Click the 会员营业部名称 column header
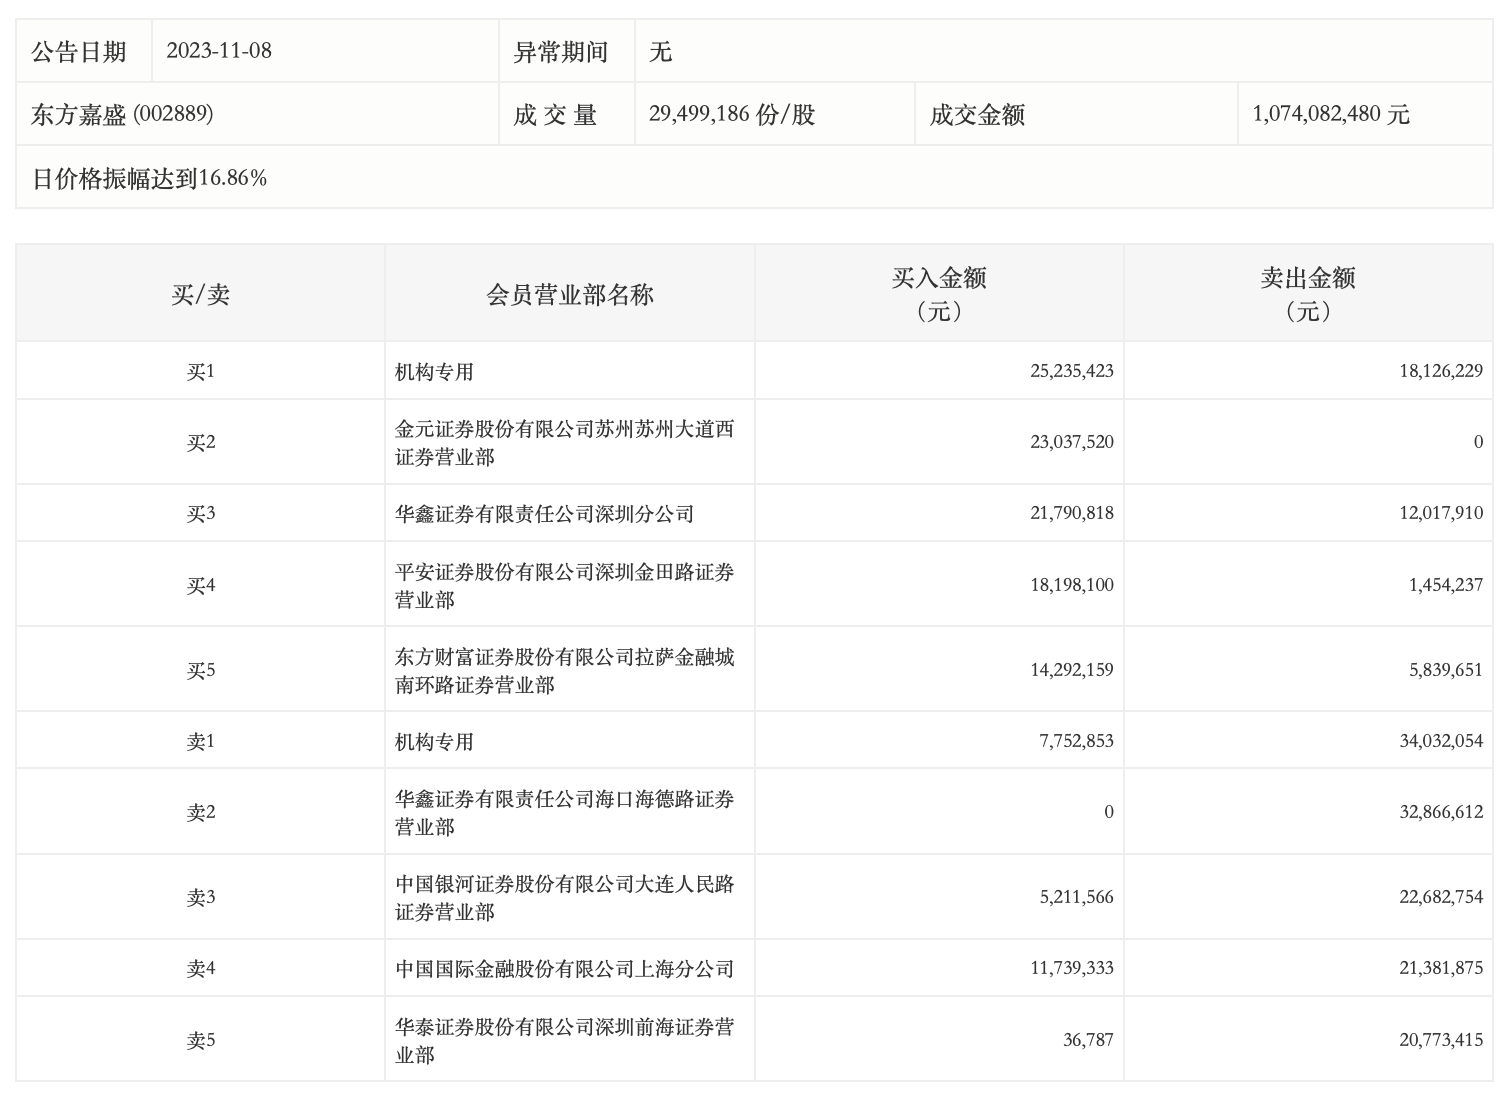This screenshot has width=1500, height=1096. tap(570, 294)
